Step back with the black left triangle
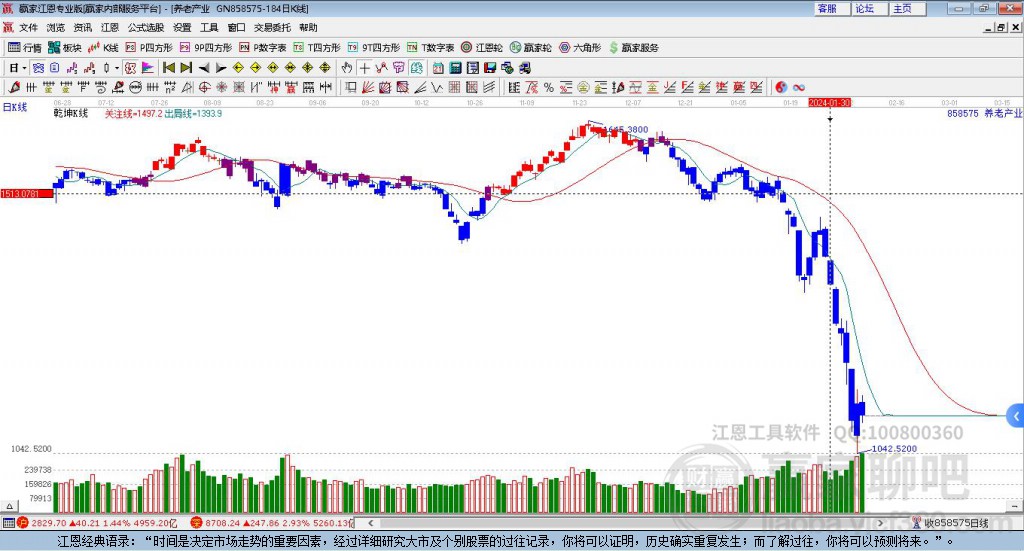This screenshot has width=1024, height=551. [204, 68]
